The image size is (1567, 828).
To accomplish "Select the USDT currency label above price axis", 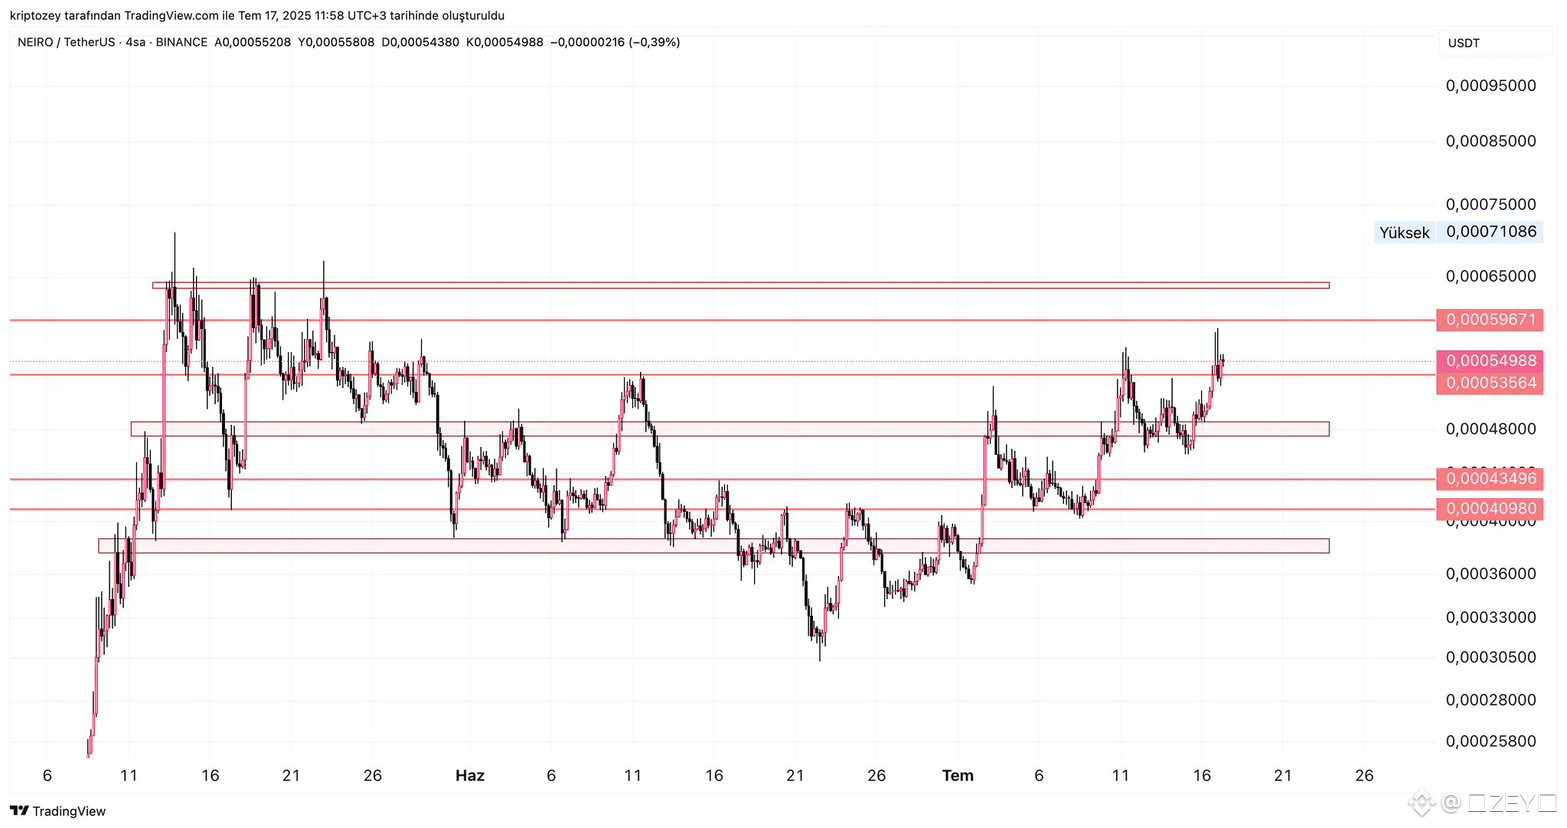I will [1464, 43].
